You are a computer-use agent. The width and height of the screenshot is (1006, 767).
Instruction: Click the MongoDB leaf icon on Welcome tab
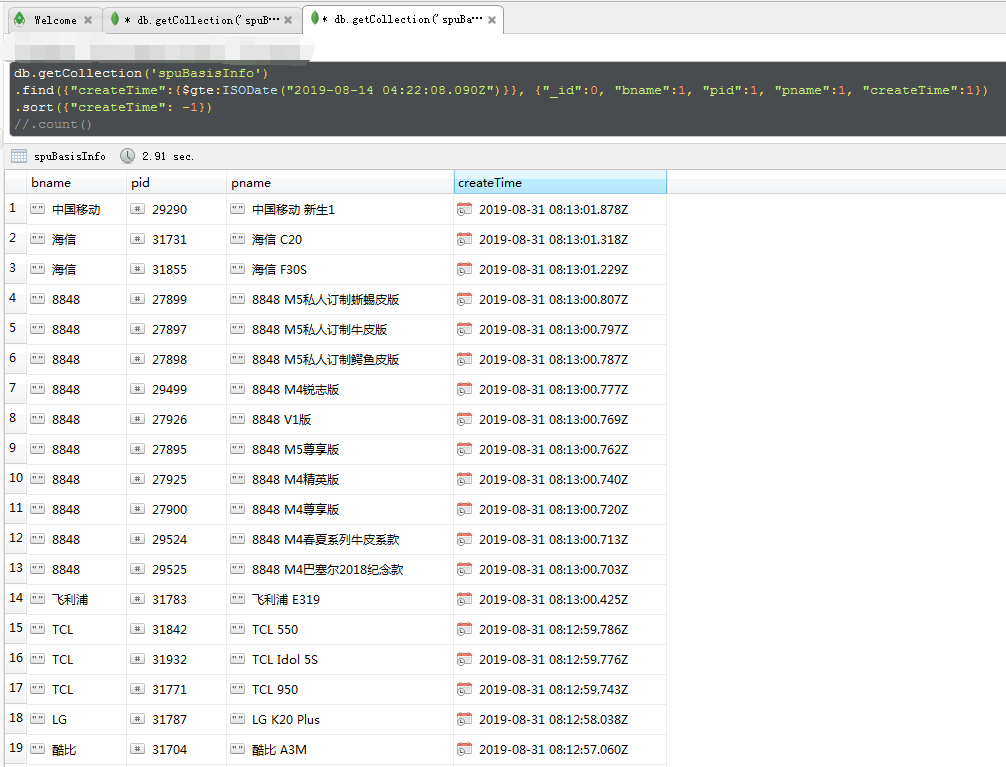coord(20,19)
